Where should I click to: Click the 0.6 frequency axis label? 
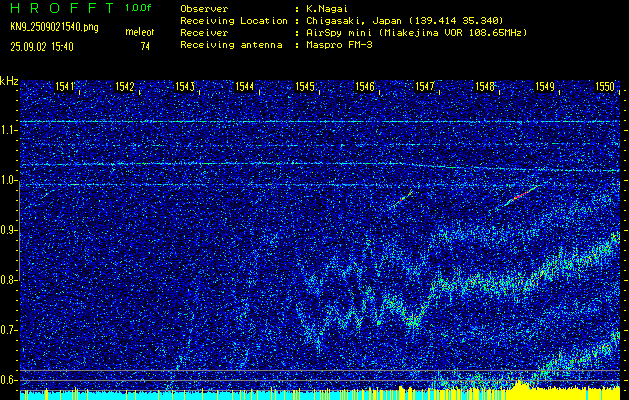8,380
